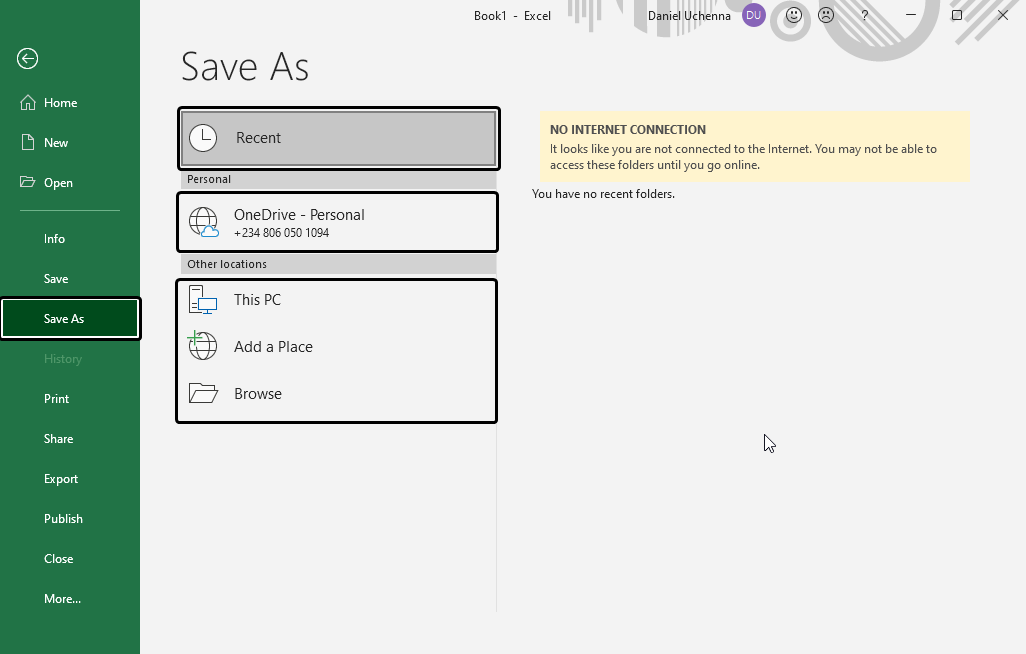Open the Print section
The height and width of the screenshot is (654, 1026).
click(56, 398)
